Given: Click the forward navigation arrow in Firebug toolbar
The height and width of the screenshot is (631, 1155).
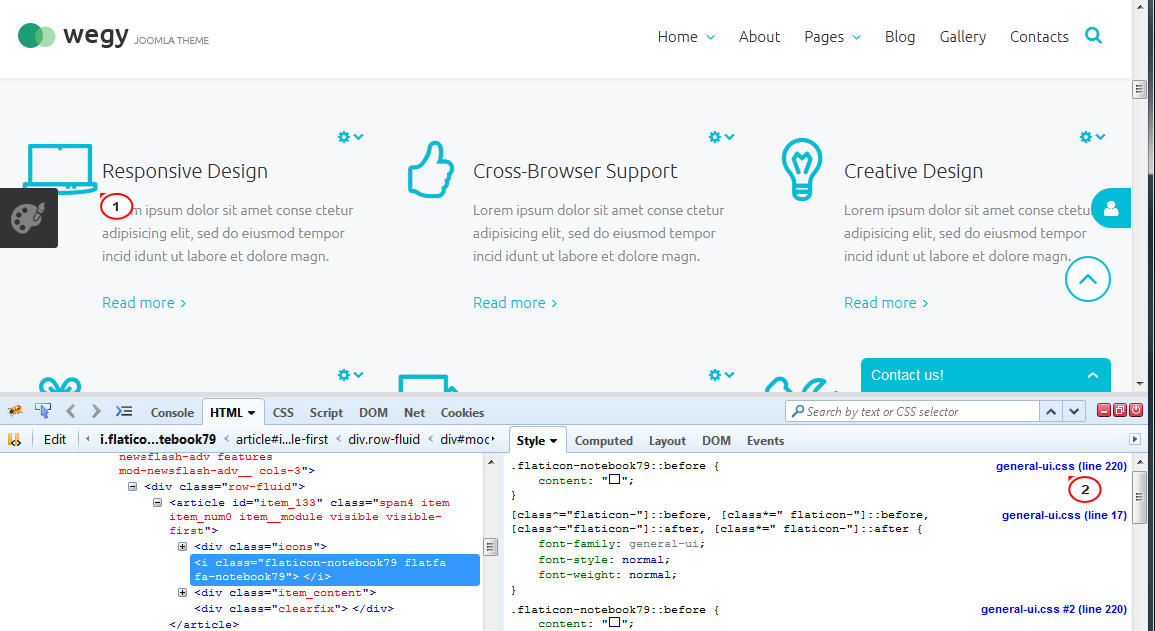Looking at the screenshot, I should point(95,411).
